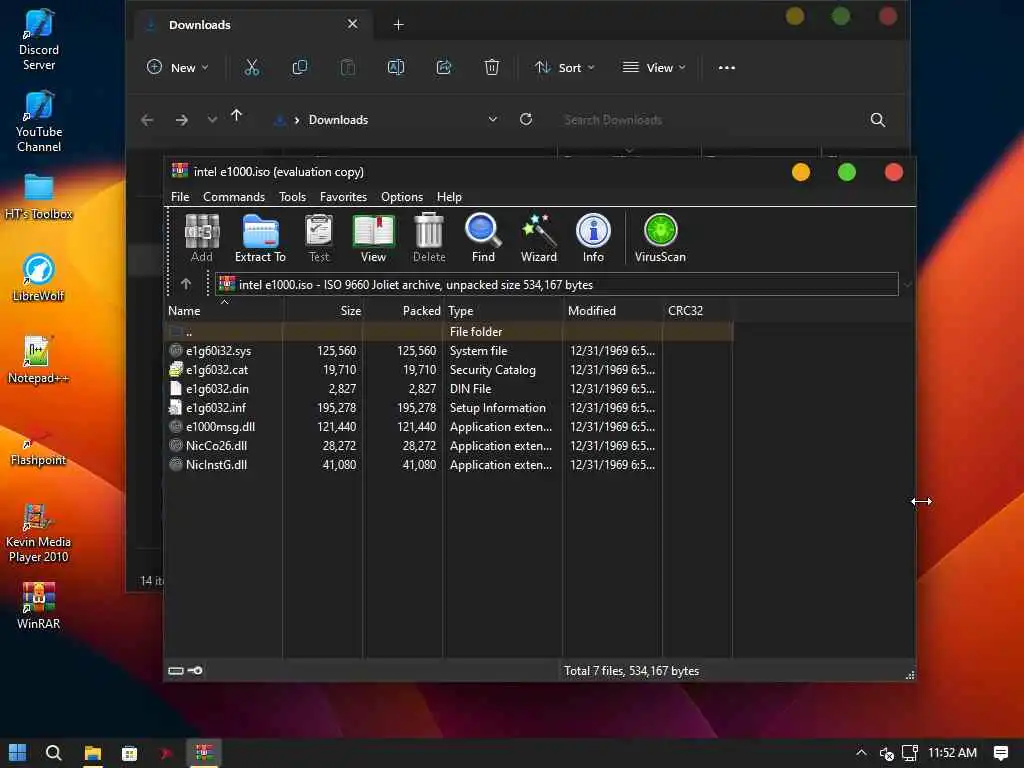1024x768 pixels.
Task: Click the Add archive toolbar icon in WinRAR
Action: (202, 238)
